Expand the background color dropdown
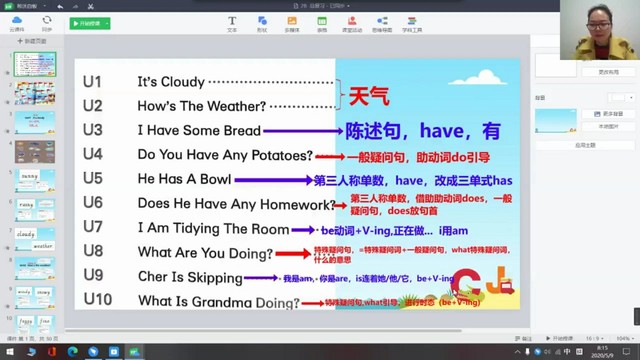The image size is (640, 360). point(631,98)
